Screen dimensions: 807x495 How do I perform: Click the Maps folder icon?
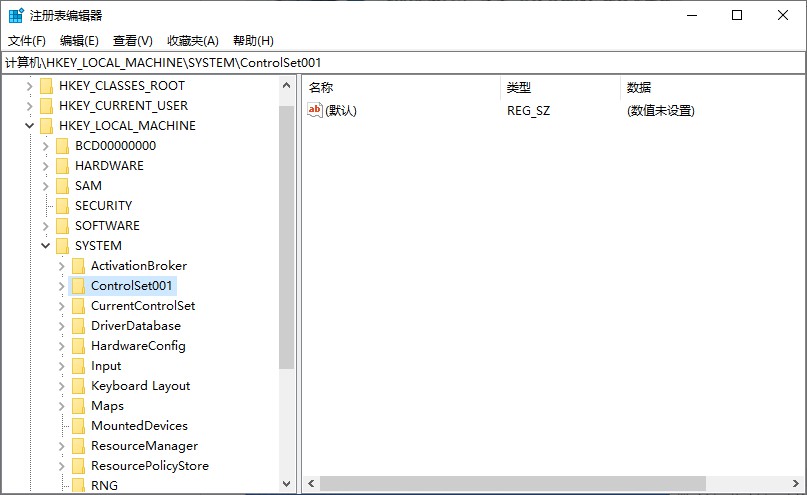pos(78,406)
